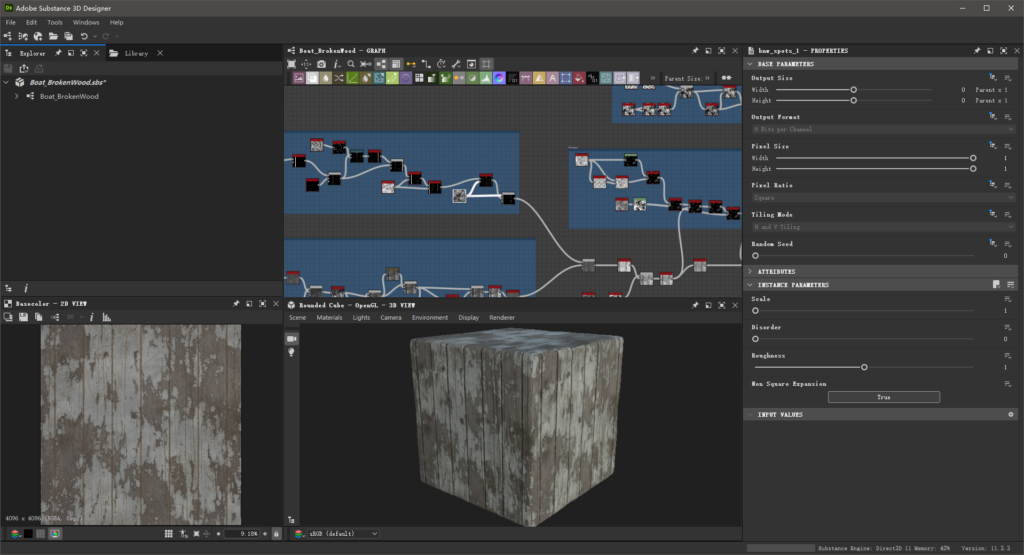Click the light bulb icon in 3D view sidebar
Image resolution: width=1024 pixels, height=555 pixels.
click(x=291, y=352)
